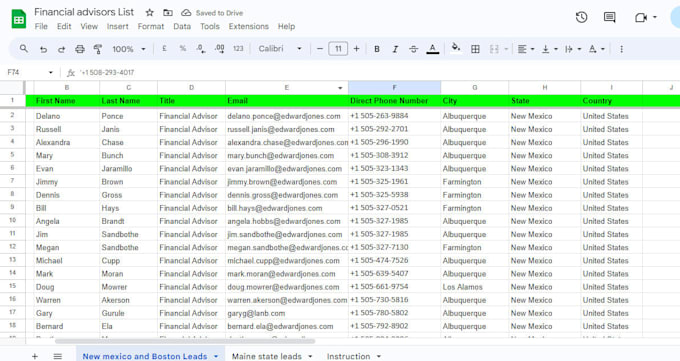
Task: Open the Insert menu
Action: [x=118, y=26]
